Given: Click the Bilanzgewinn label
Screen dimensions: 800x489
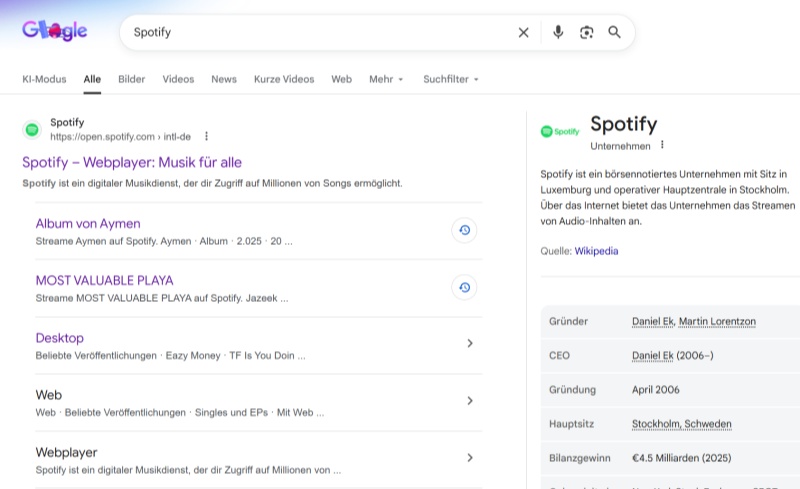Looking at the screenshot, I should pyautogui.click(x=580, y=458).
